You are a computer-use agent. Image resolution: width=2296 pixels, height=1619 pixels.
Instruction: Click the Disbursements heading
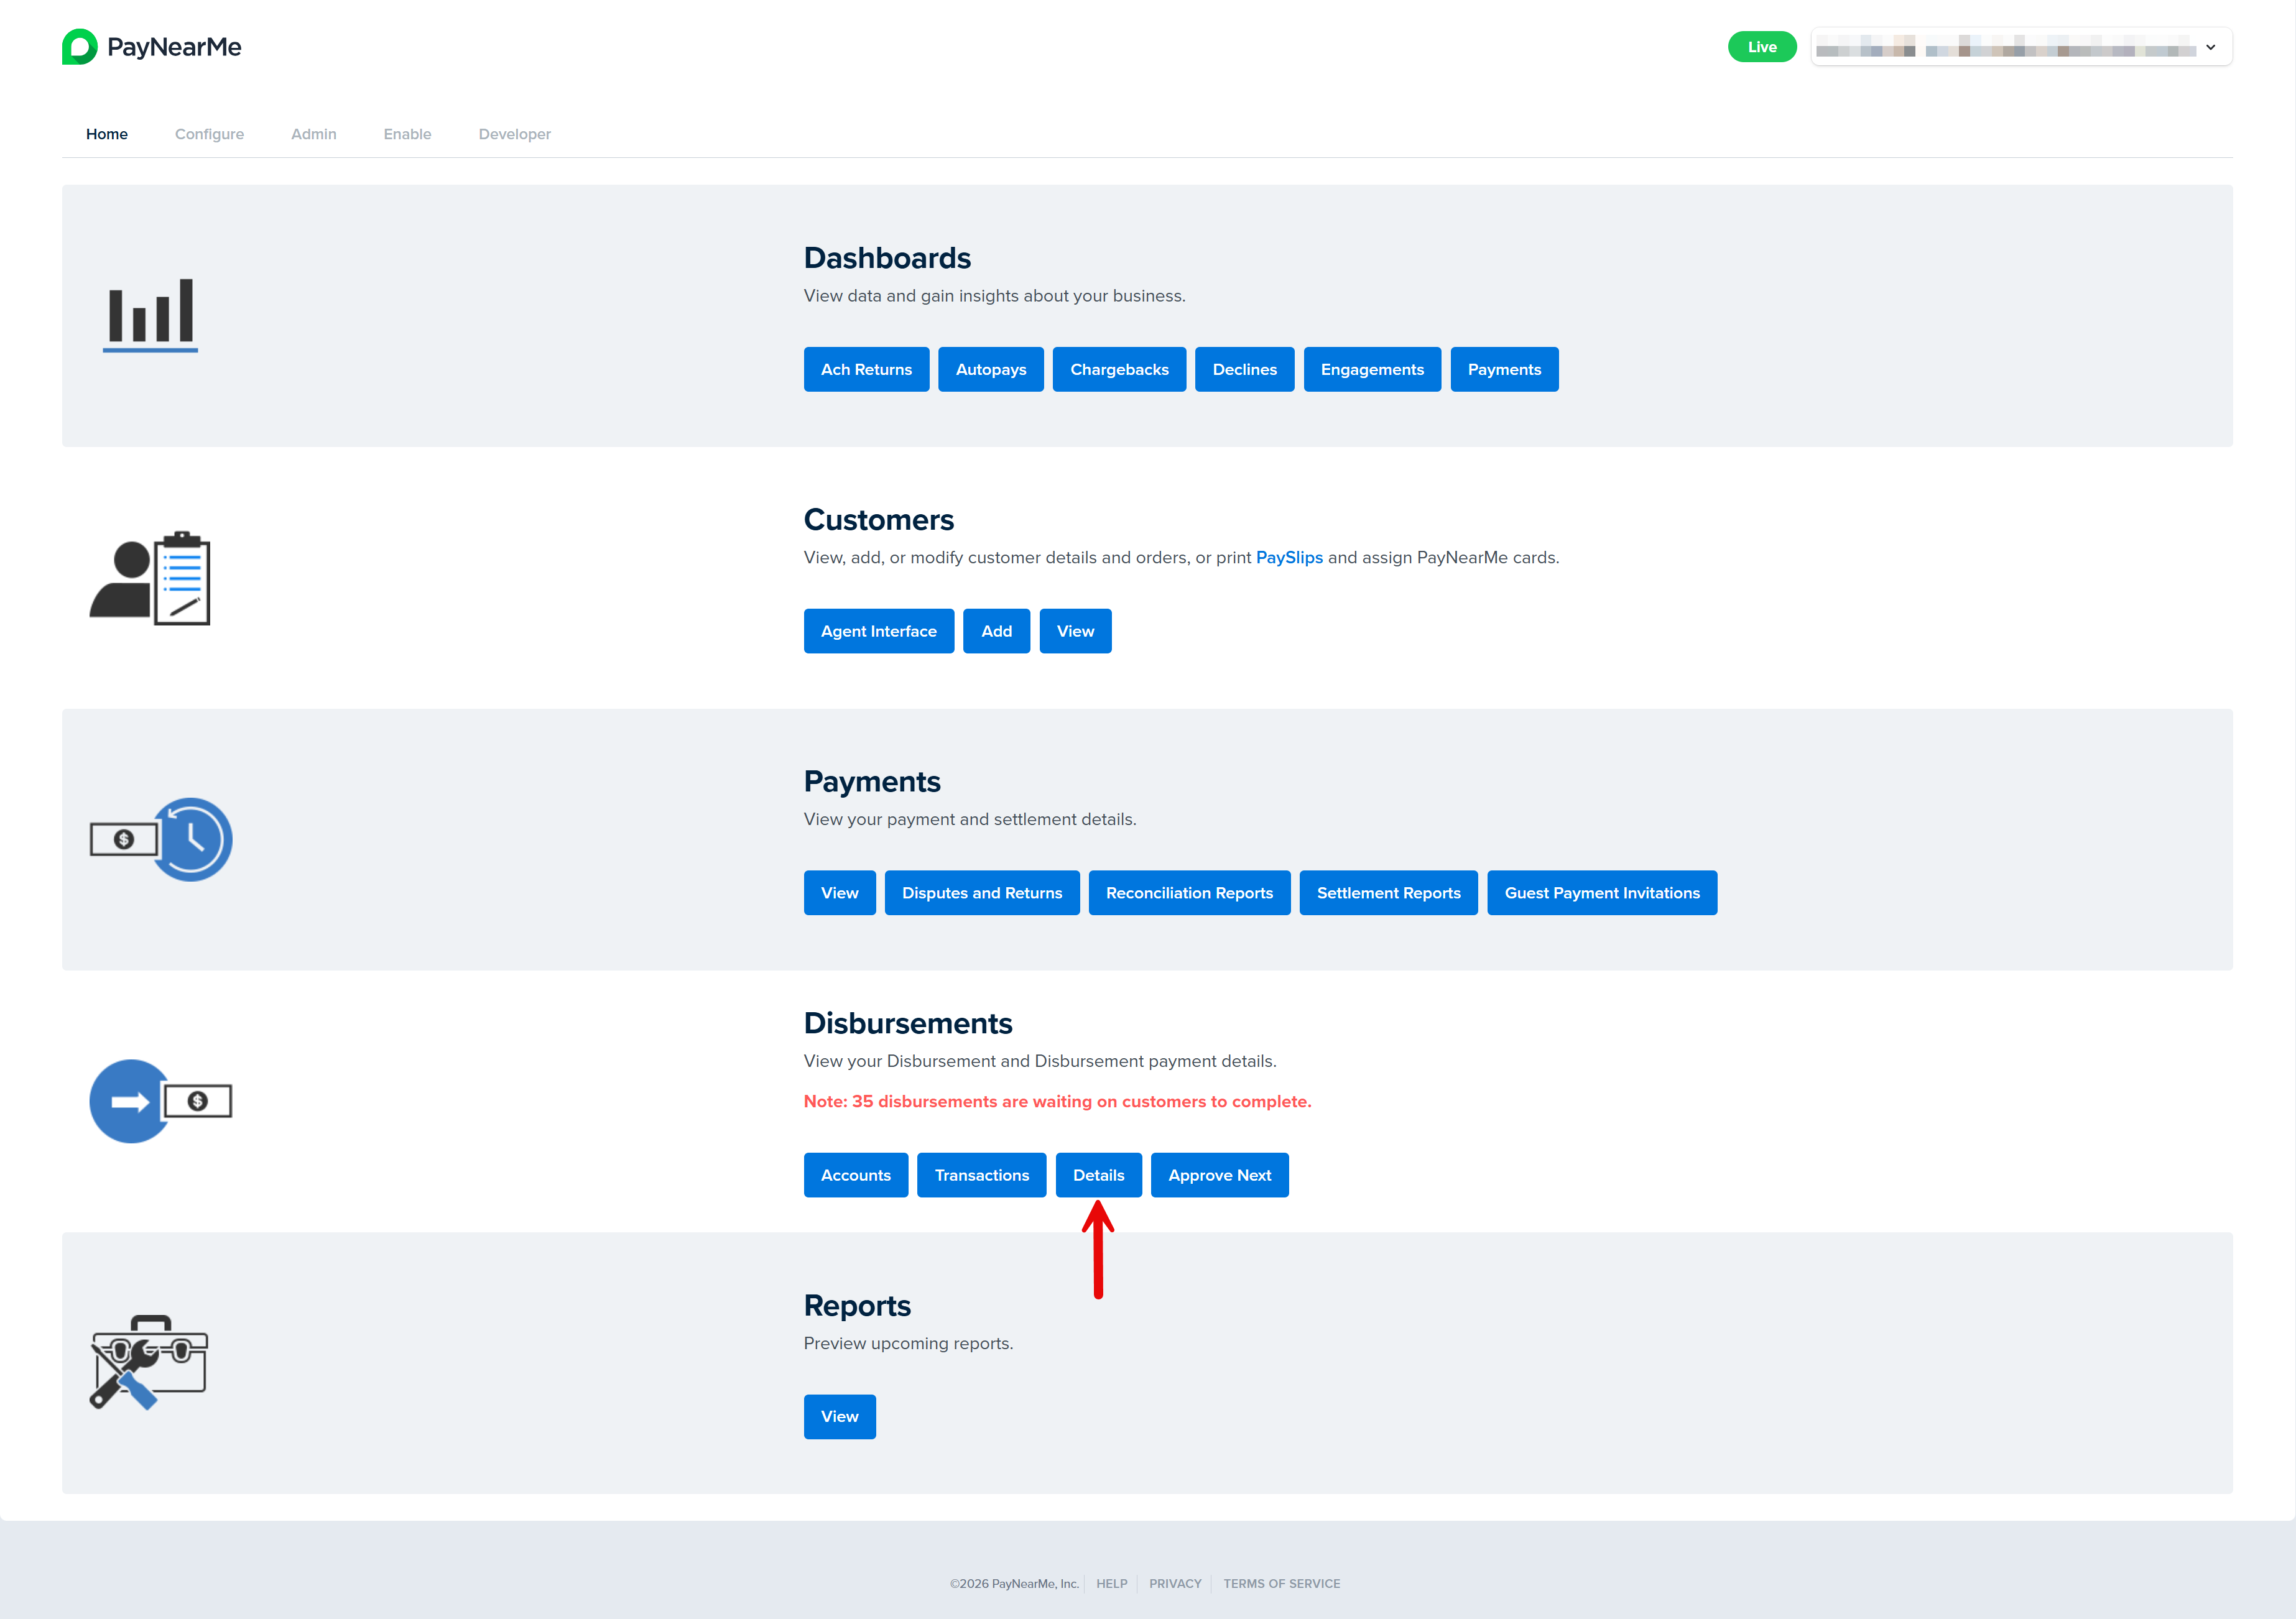tap(908, 1023)
